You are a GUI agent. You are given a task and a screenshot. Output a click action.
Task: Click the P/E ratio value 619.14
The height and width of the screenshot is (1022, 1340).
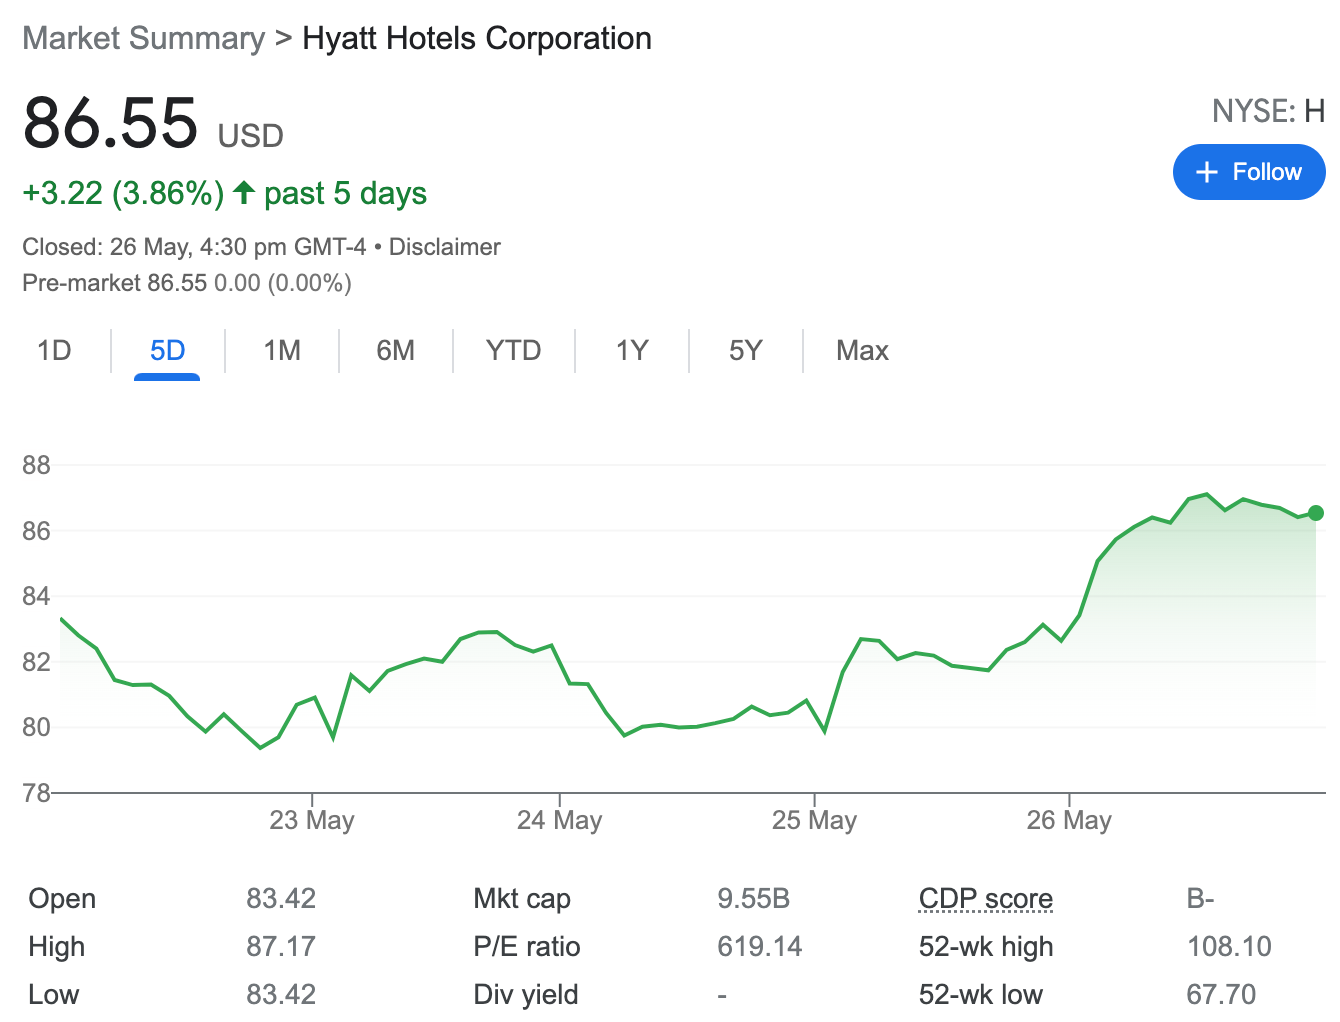pyautogui.click(x=759, y=946)
